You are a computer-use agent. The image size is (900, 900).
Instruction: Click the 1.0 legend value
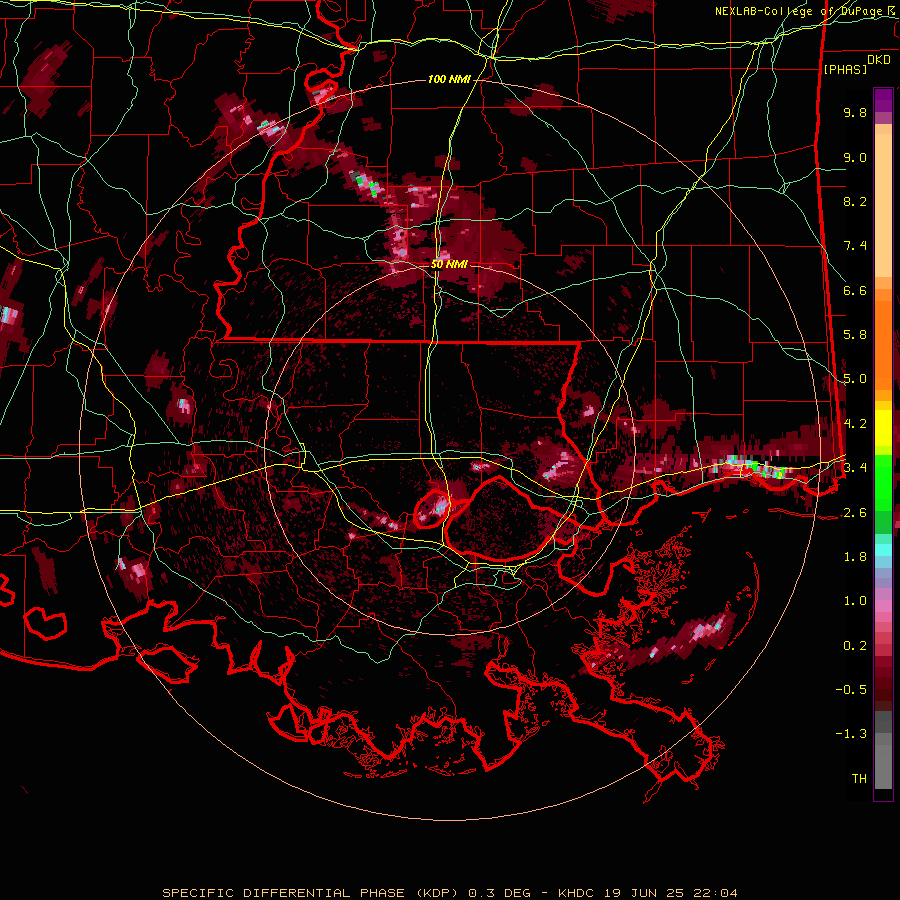point(855,601)
